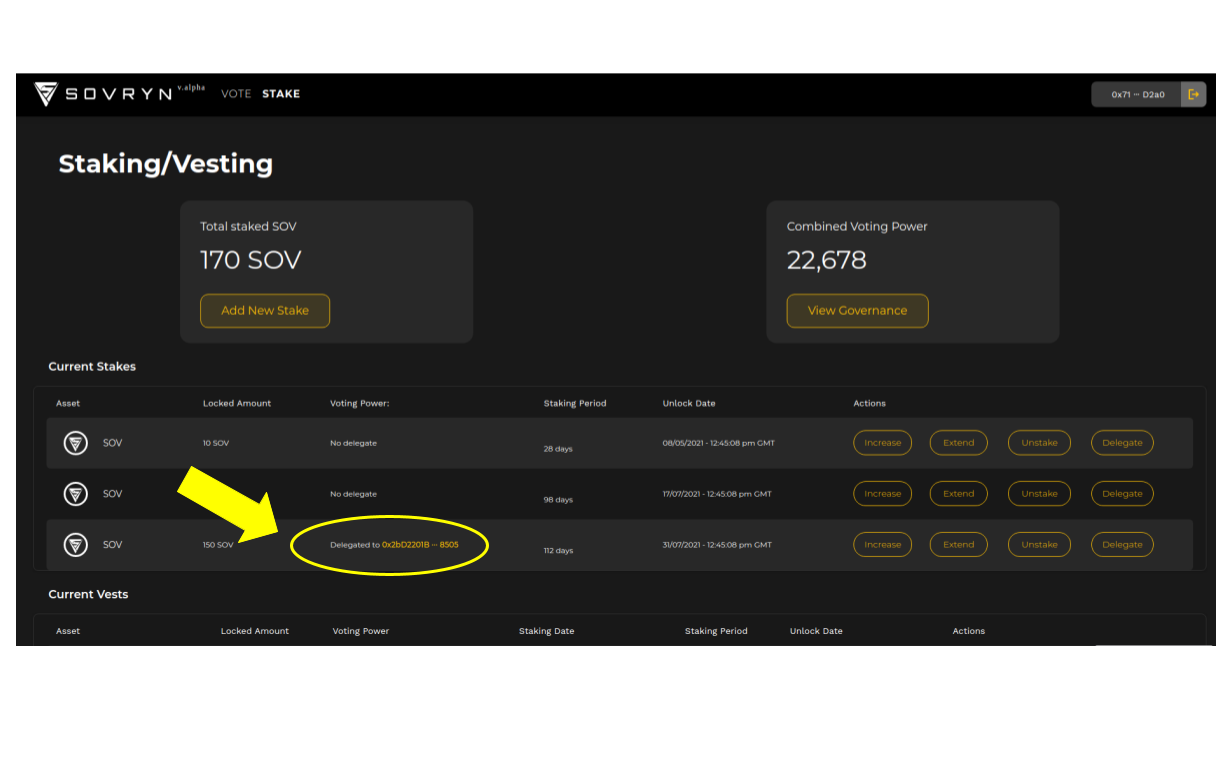The height and width of the screenshot is (766, 1232).
Task: Unstake the 150 SOV stake
Action: tap(1039, 545)
